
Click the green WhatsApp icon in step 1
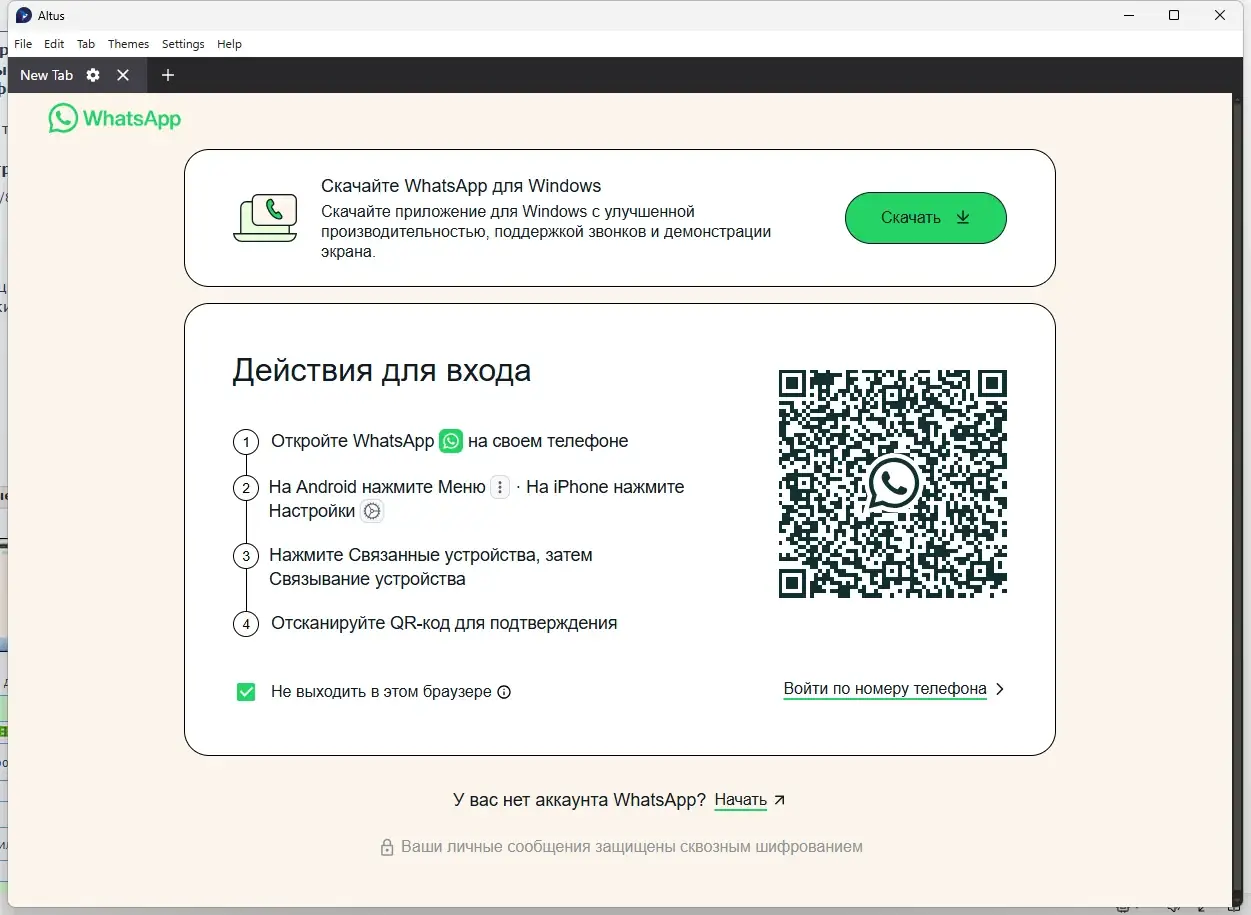click(x=451, y=441)
